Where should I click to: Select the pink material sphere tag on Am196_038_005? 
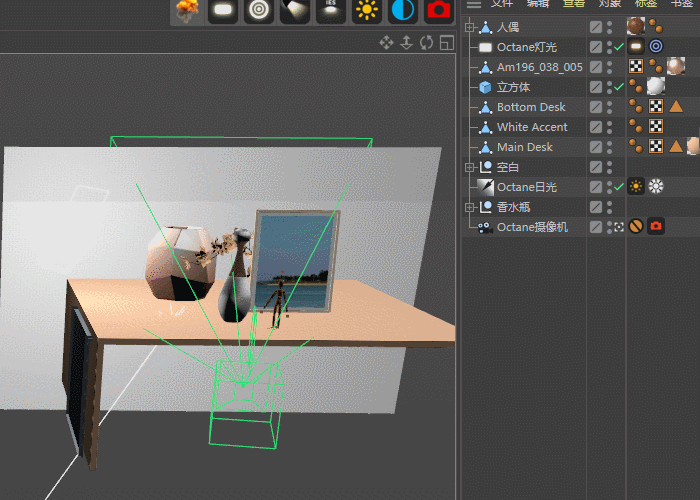676,67
